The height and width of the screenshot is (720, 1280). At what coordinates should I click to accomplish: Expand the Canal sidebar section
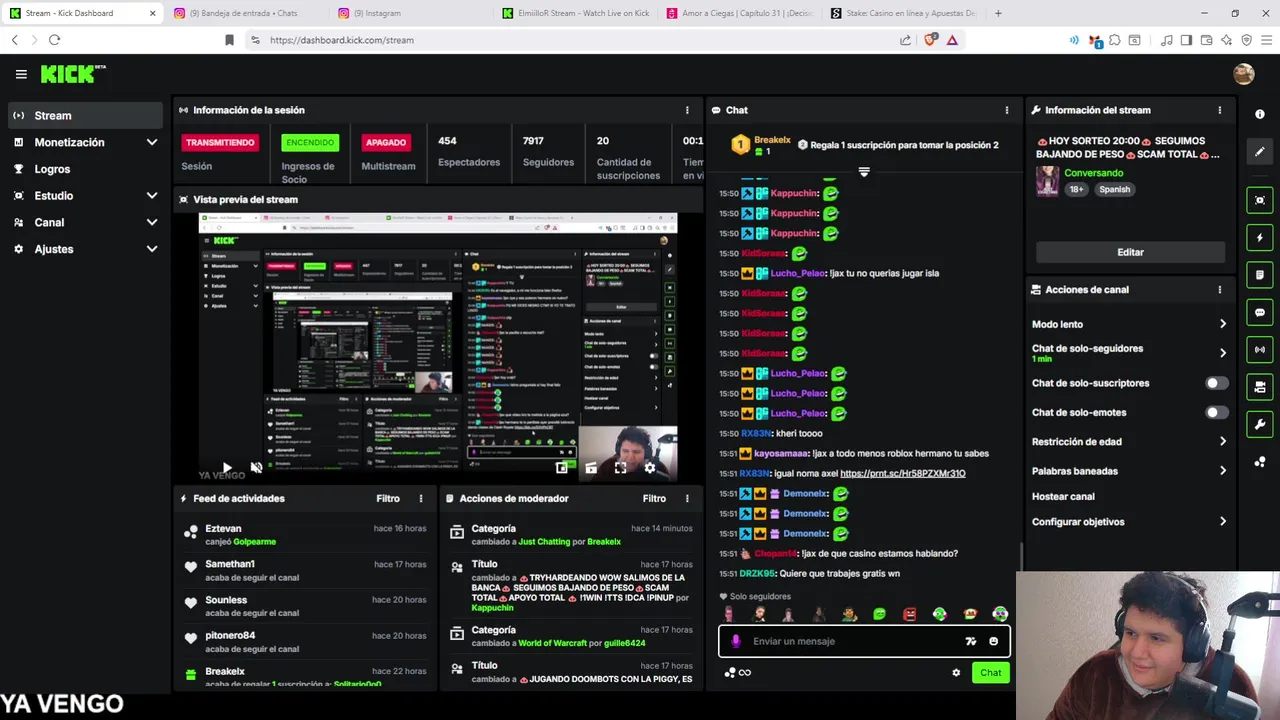tap(152, 222)
